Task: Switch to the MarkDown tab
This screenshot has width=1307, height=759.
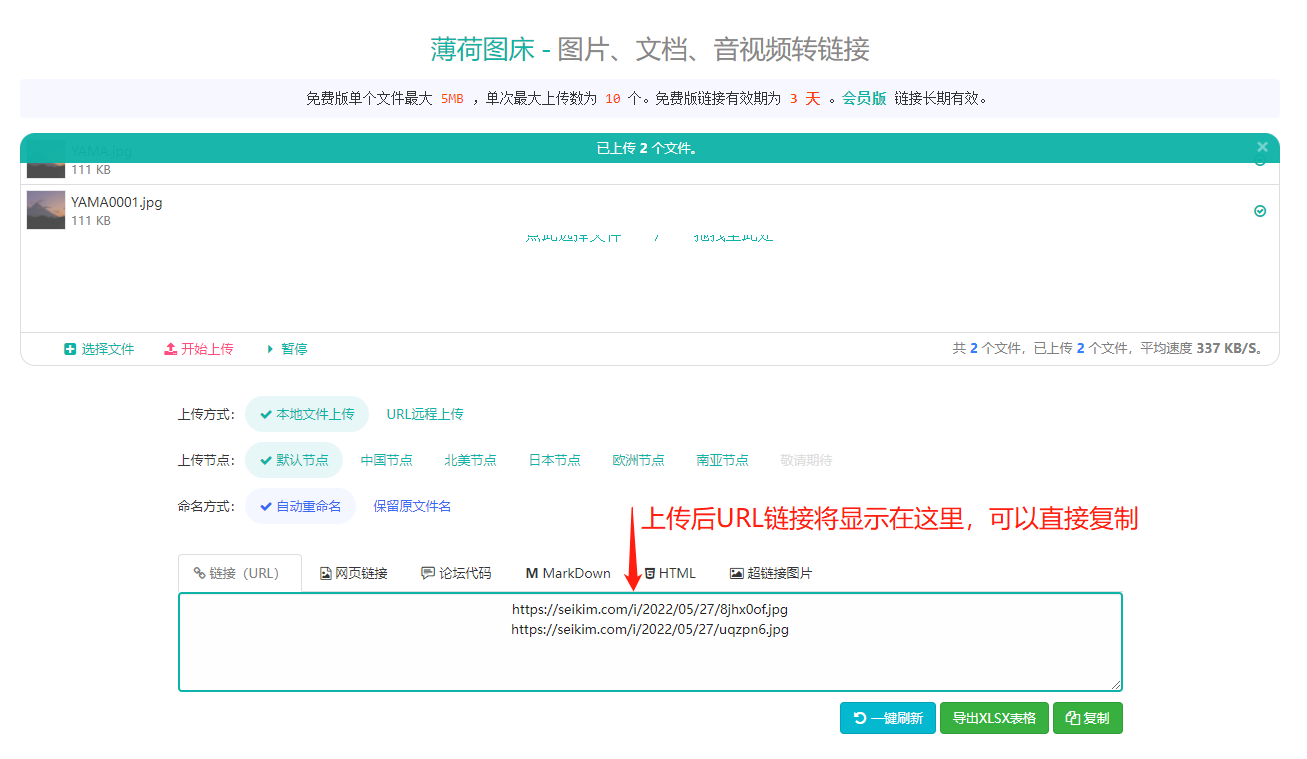Action: click(x=568, y=573)
